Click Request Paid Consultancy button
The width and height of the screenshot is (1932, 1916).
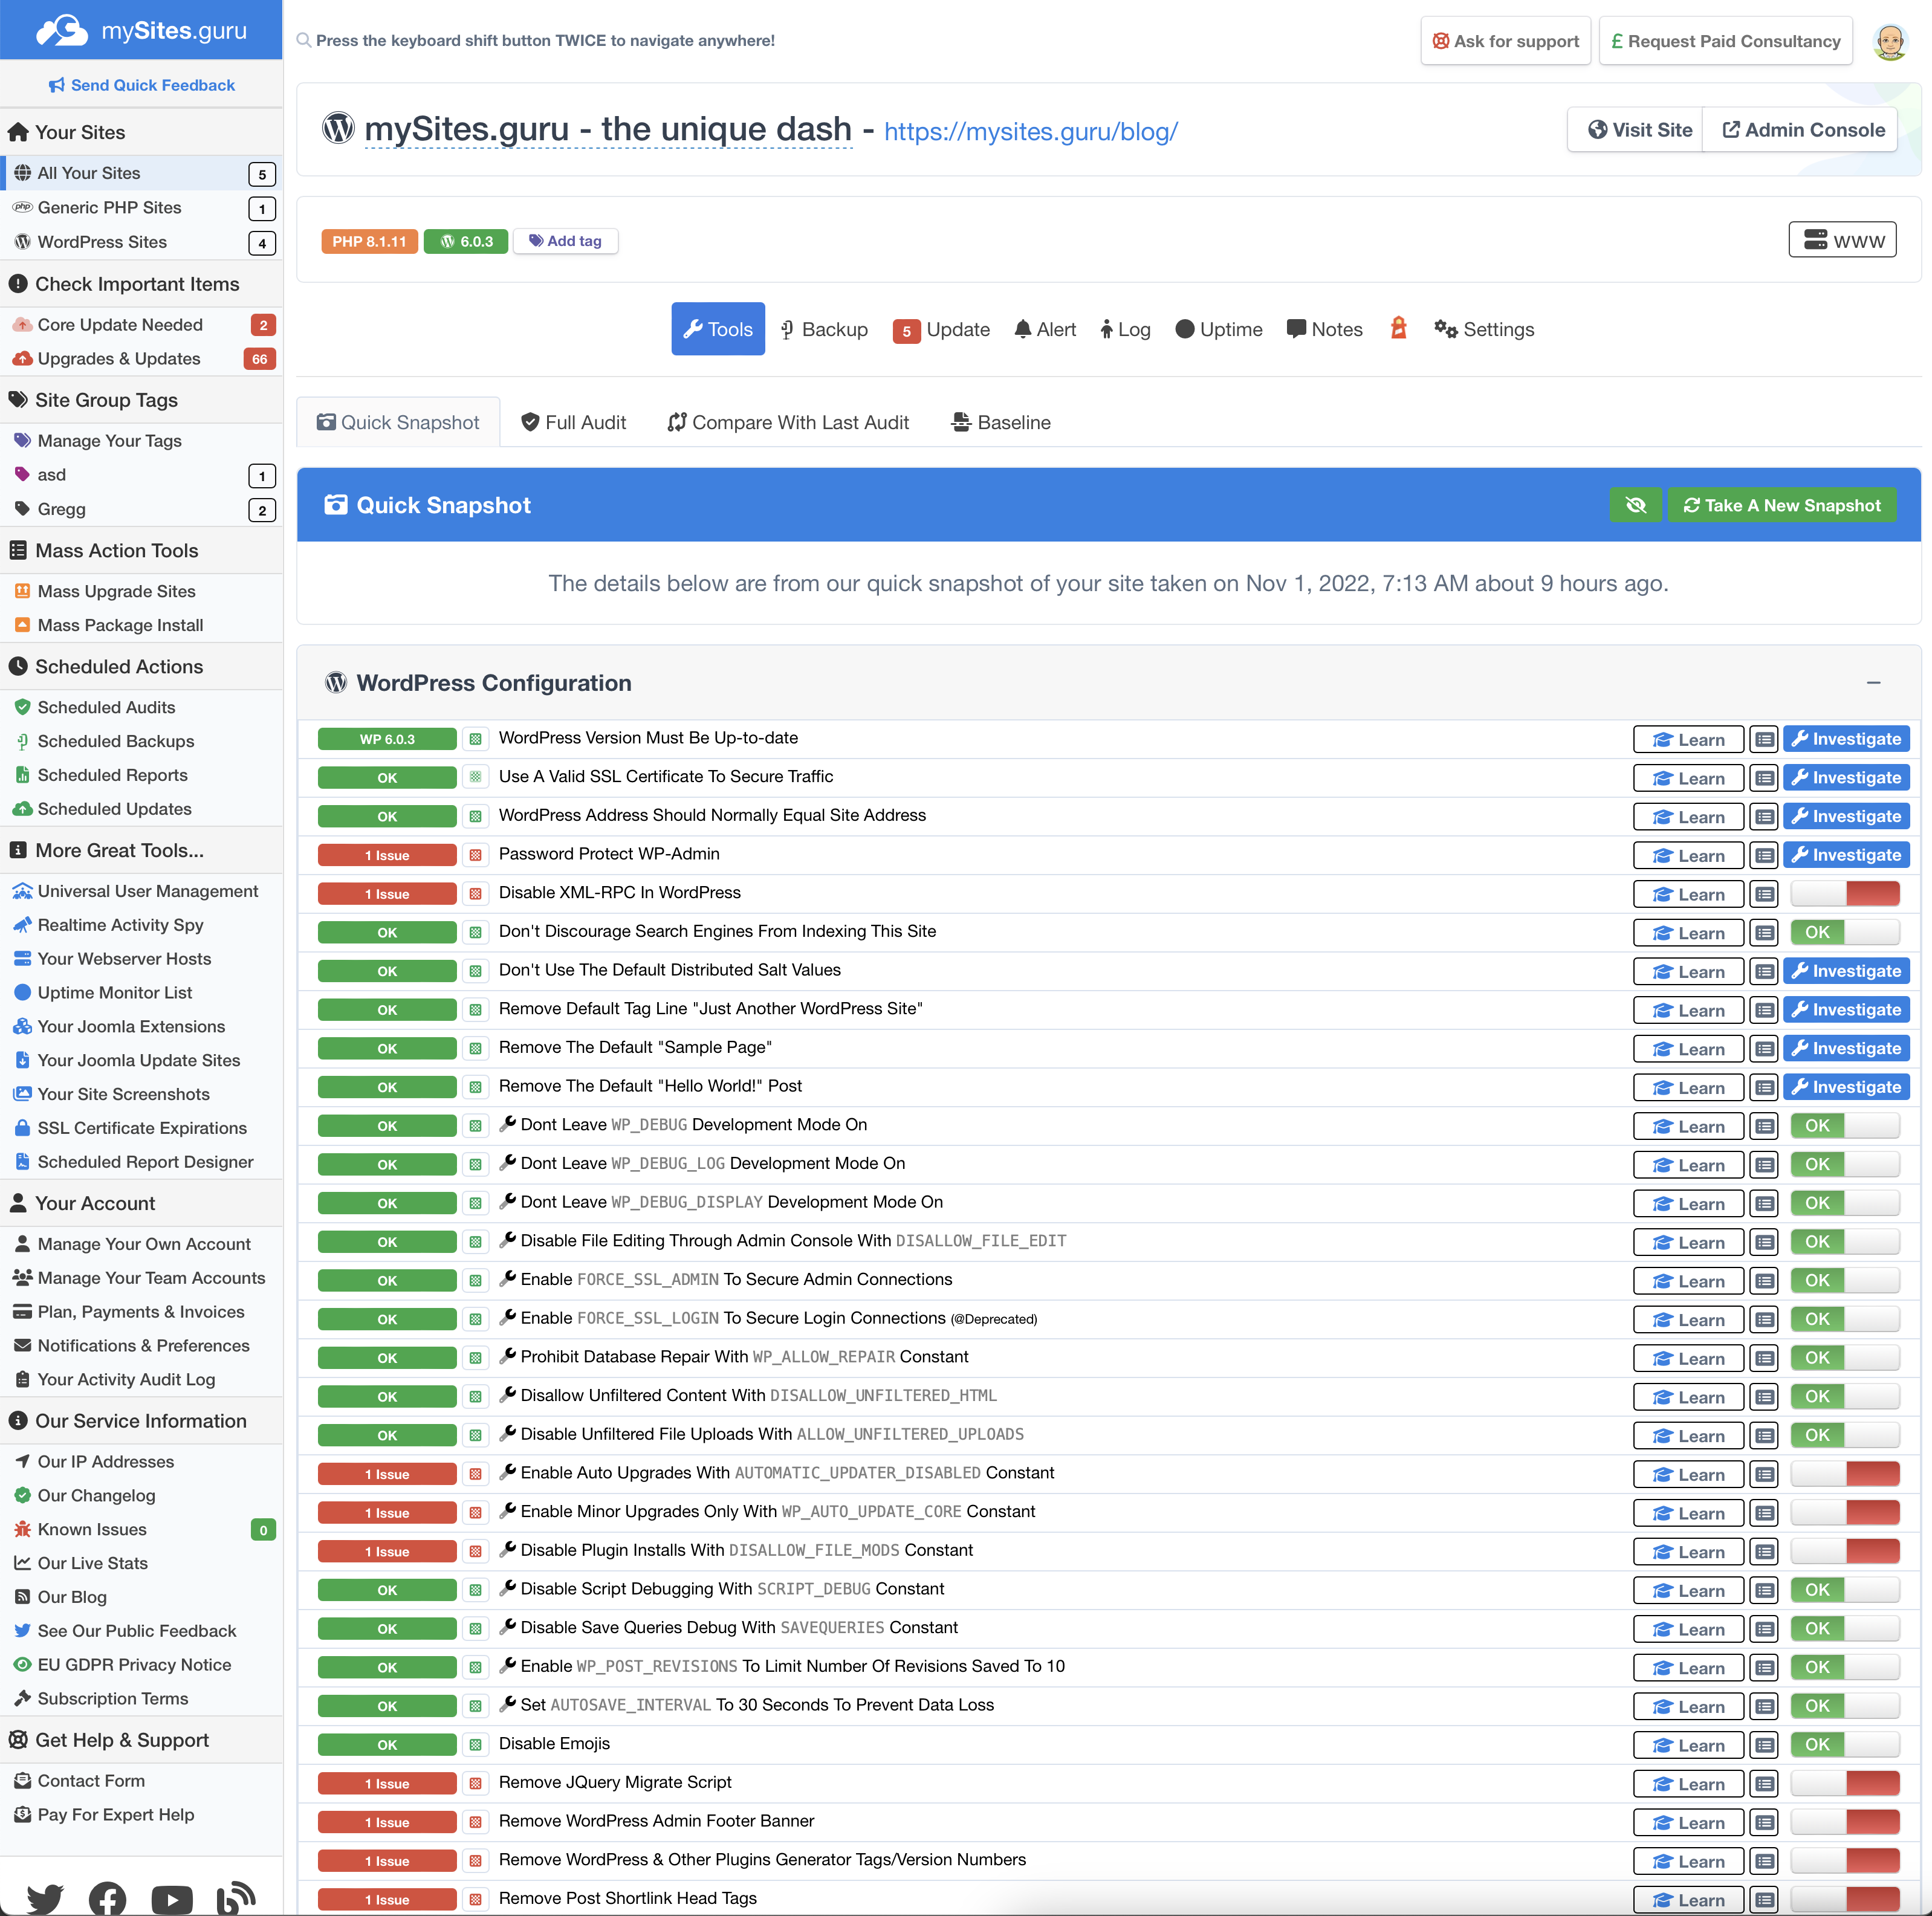click(1725, 41)
